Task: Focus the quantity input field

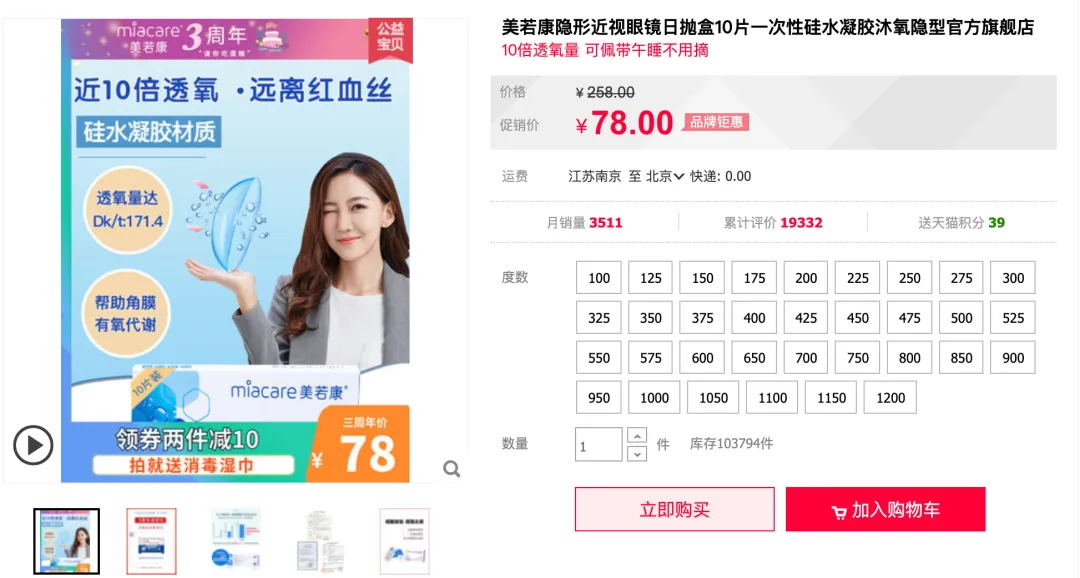Action: point(599,444)
